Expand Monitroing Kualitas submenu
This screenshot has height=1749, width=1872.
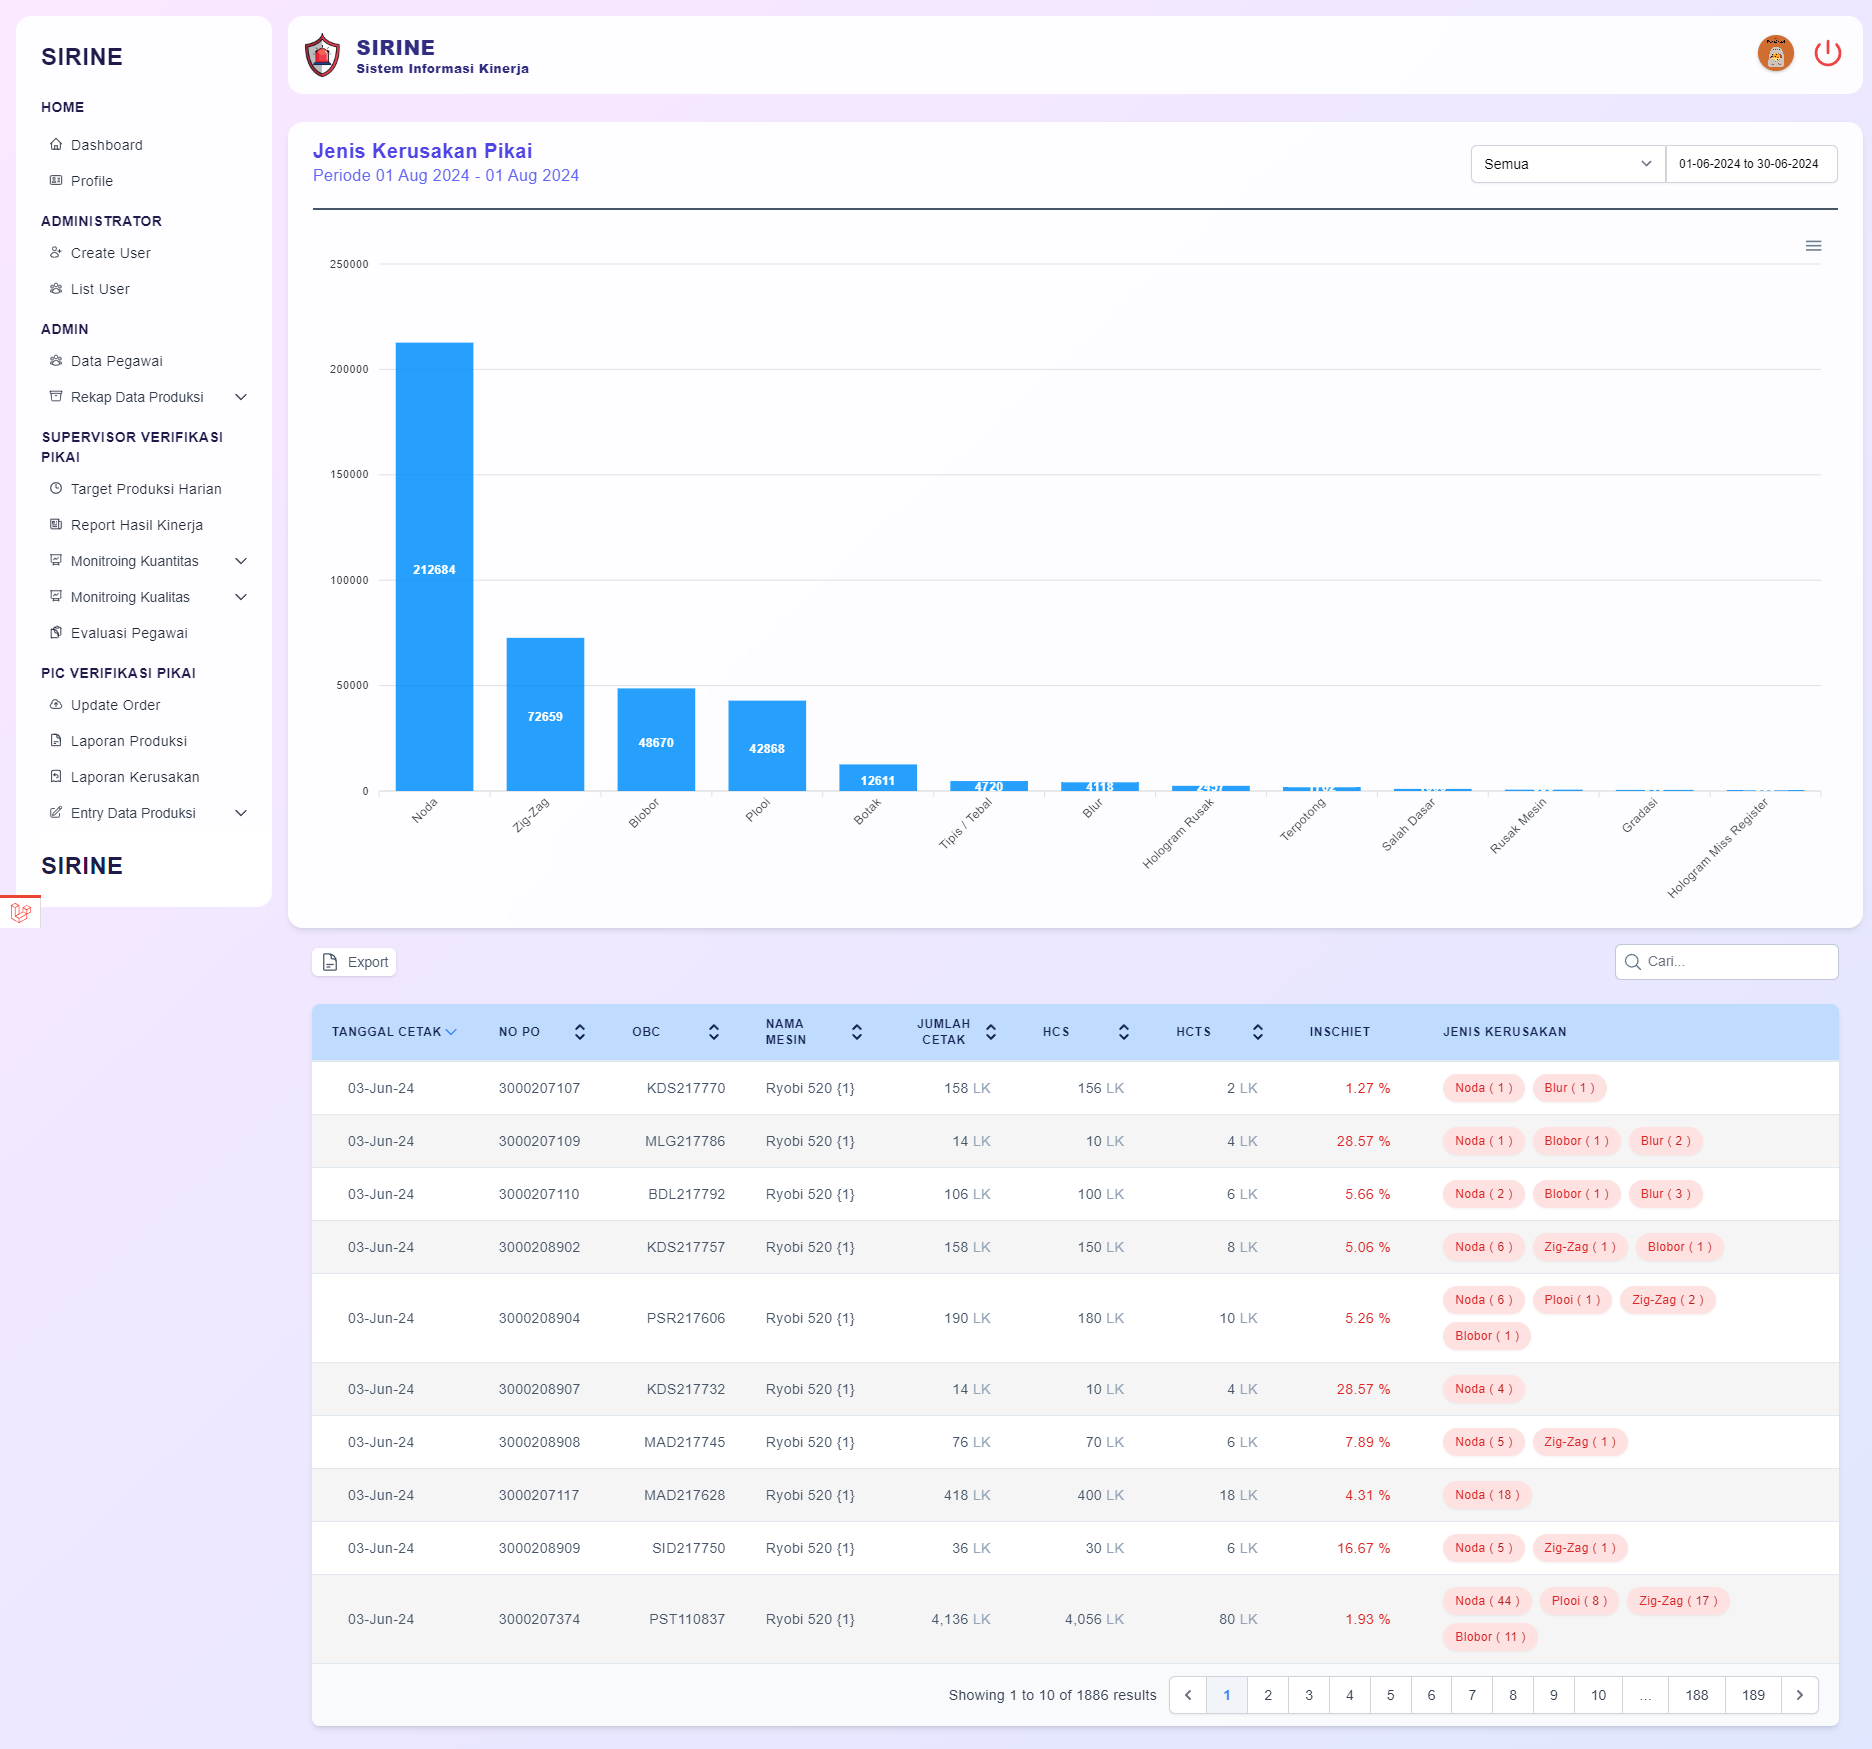pos(240,597)
